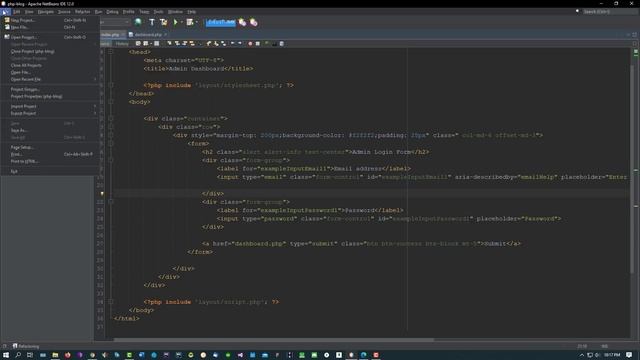Click the second Profile icon after memory bar
Viewport: 640px width, 360px height.
[253, 22]
